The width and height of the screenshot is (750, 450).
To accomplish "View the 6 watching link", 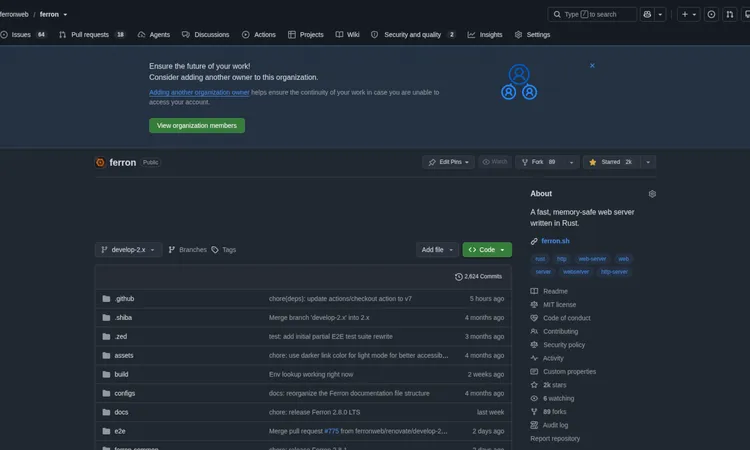I will tap(552, 398).
